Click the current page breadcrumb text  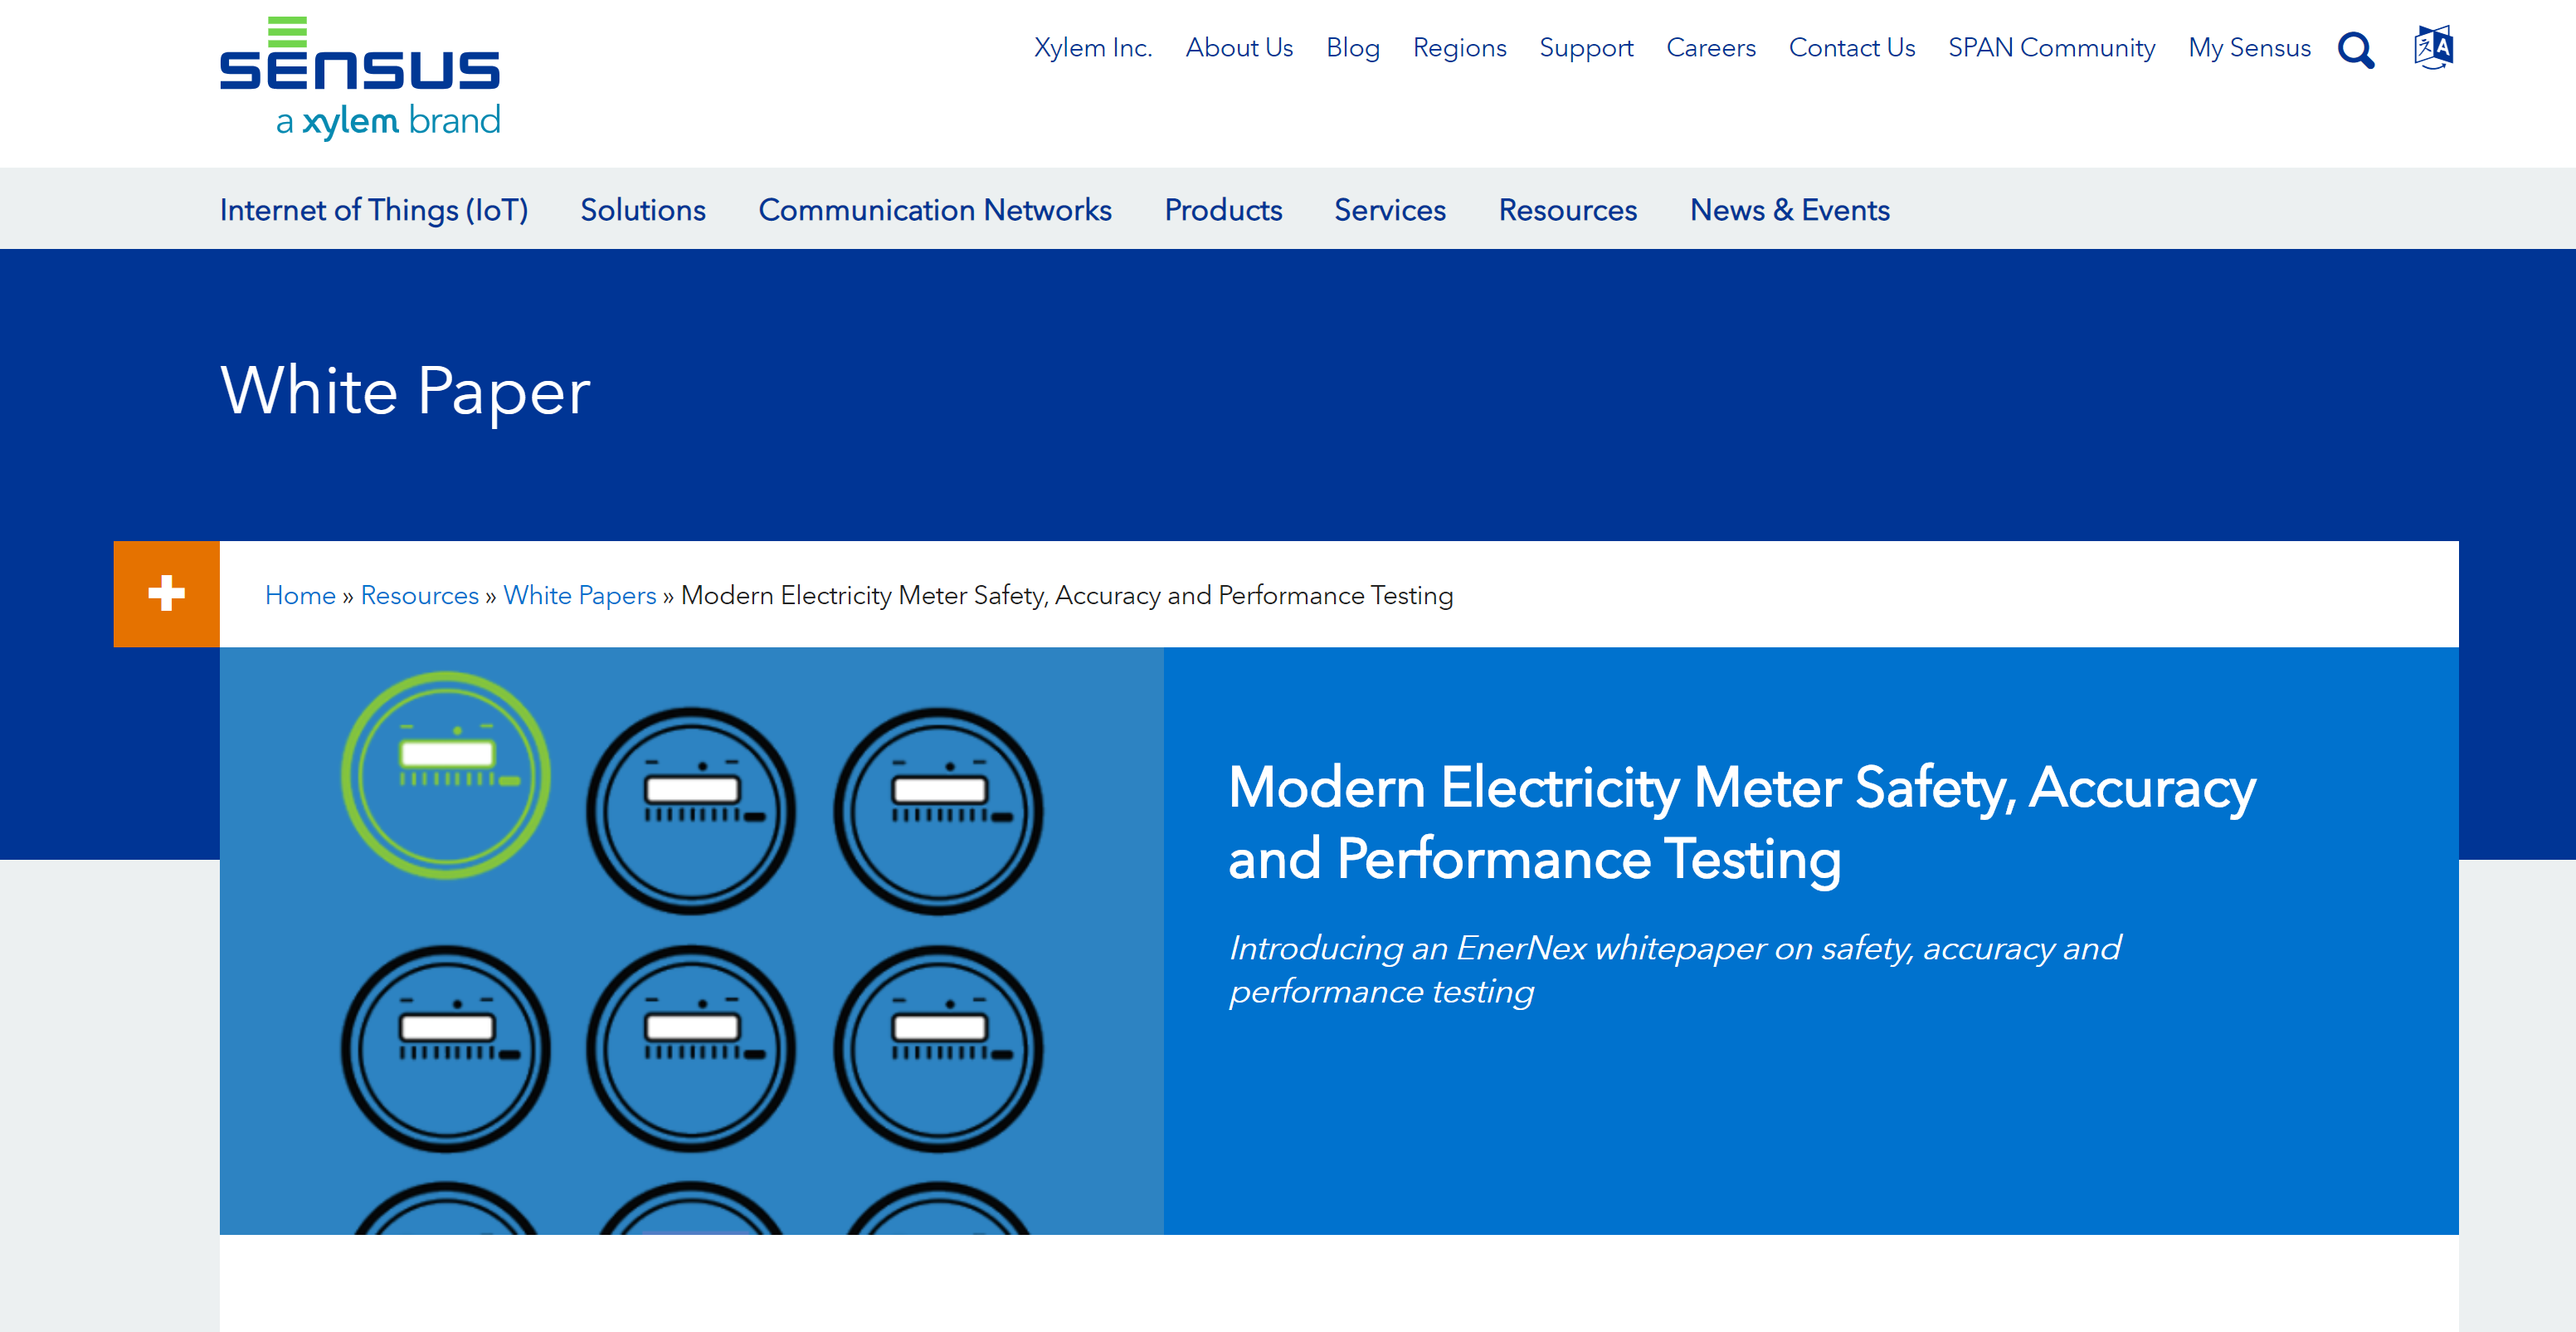pos(1067,595)
